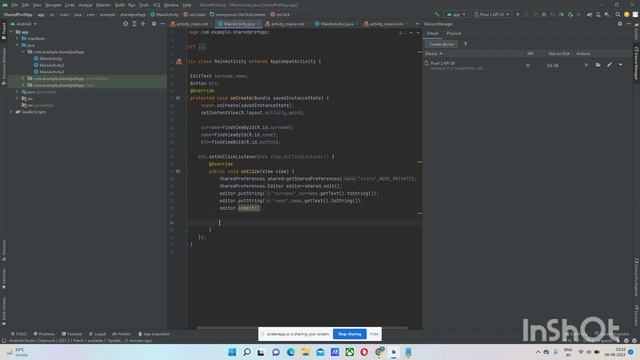This screenshot has height=360, width=640.
Task: Open the Project view Android dropdown
Action: (x=24, y=24)
